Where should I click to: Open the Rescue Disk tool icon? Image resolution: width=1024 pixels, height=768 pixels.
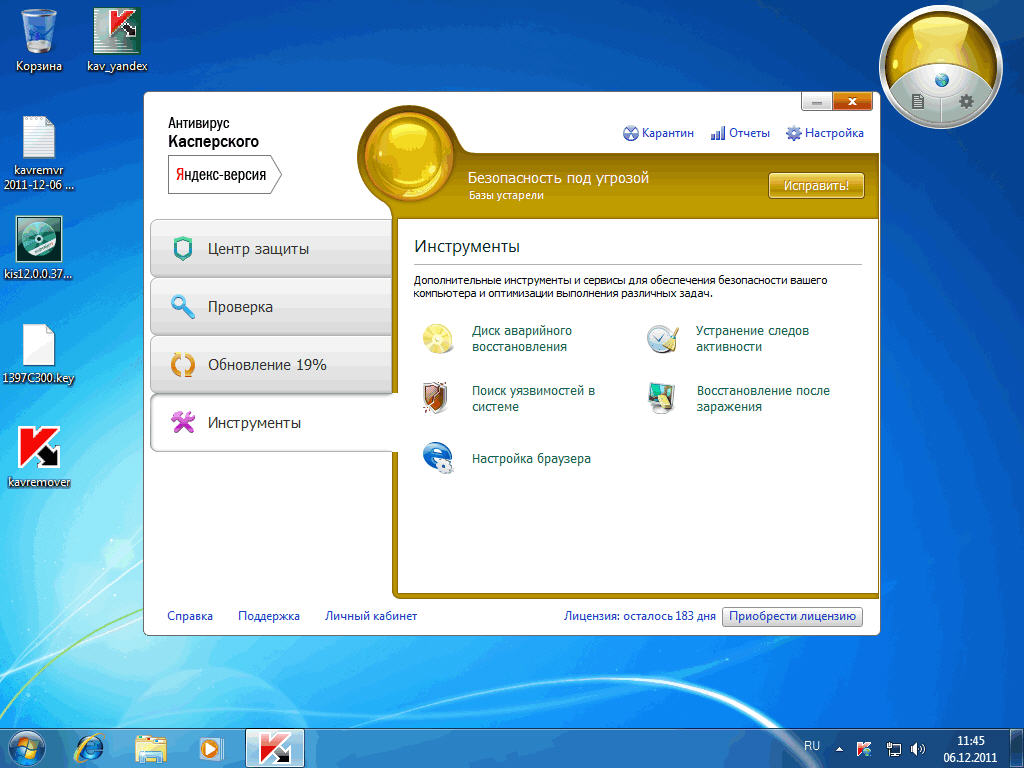point(438,338)
